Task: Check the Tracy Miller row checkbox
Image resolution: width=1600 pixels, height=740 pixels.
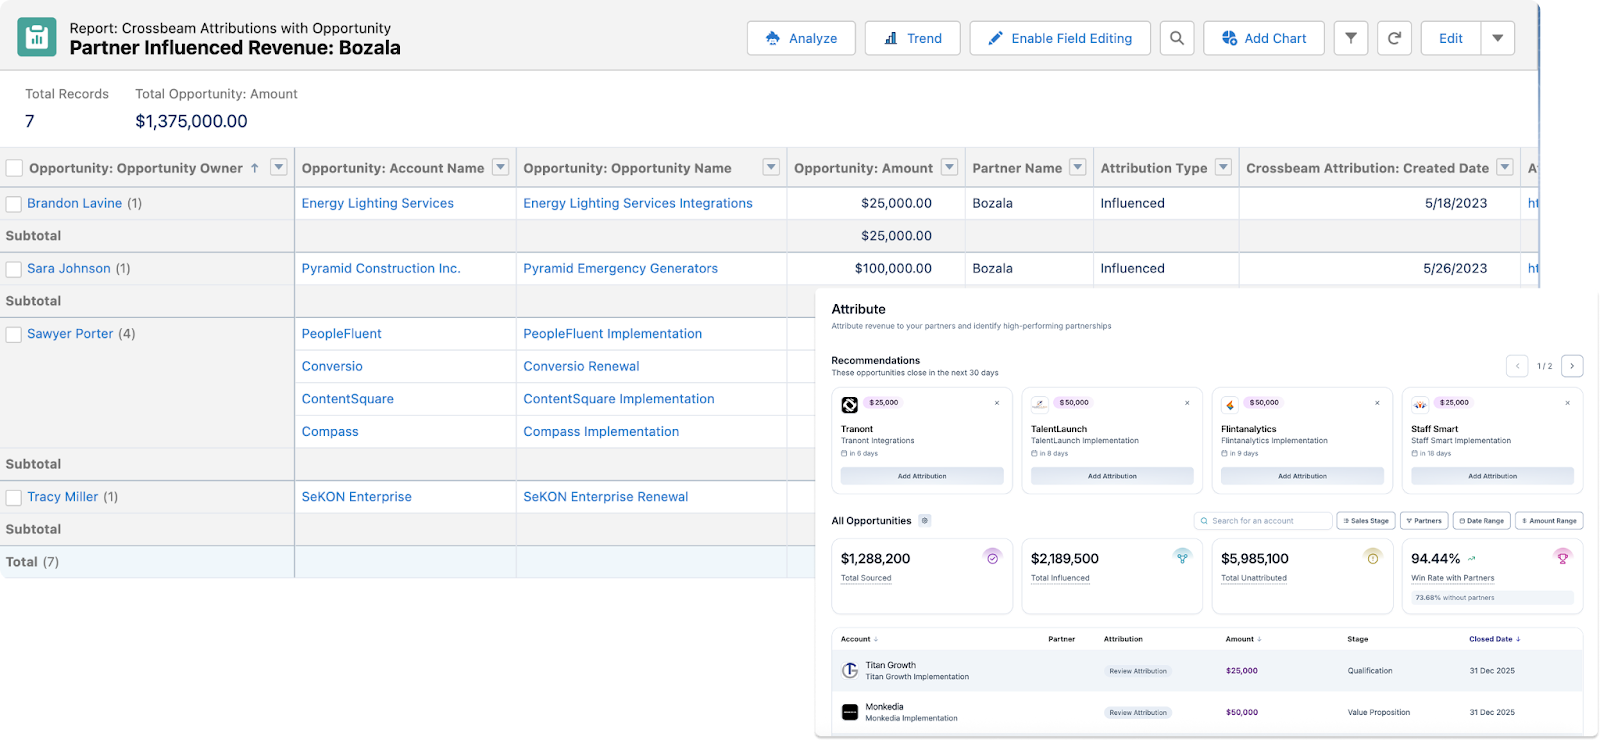Action: (x=14, y=497)
